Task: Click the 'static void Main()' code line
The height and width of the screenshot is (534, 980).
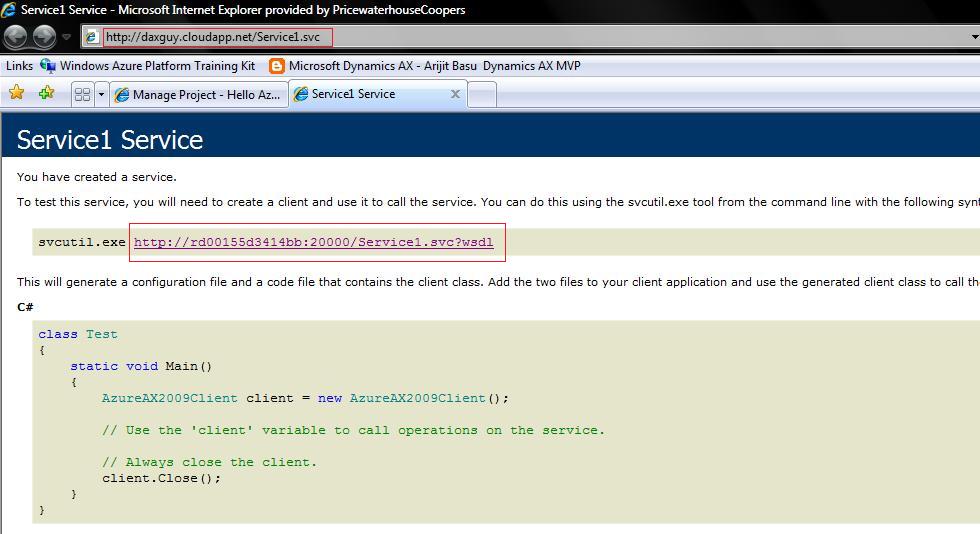Action: pyautogui.click(x=141, y=366)
